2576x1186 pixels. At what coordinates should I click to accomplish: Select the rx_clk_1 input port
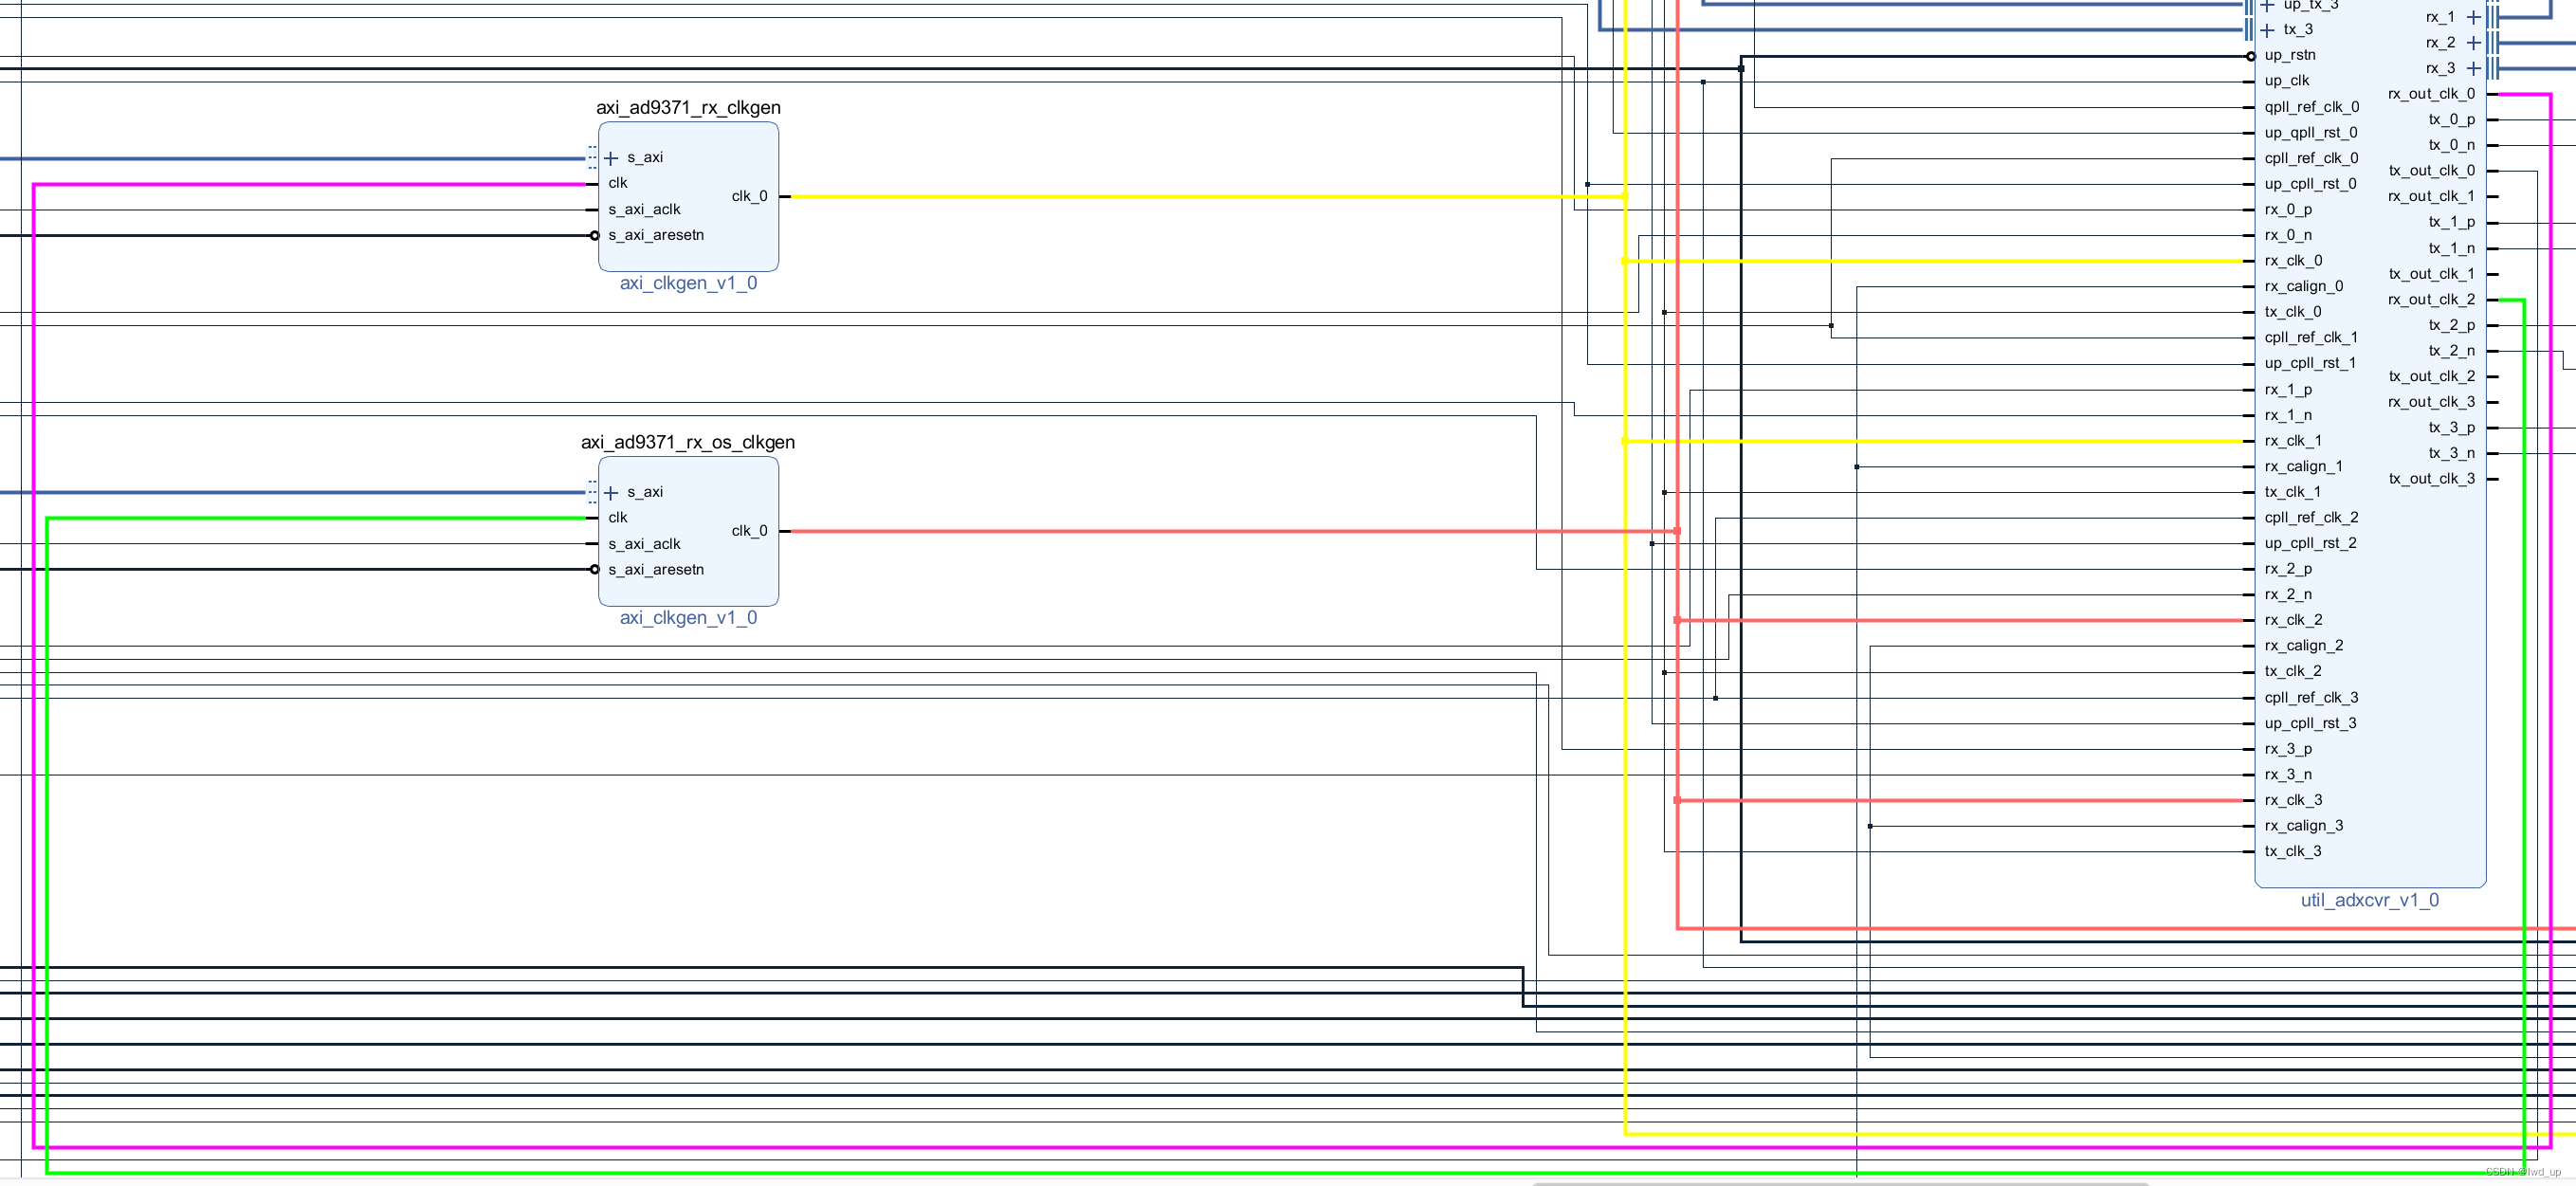coord(2293,441)
